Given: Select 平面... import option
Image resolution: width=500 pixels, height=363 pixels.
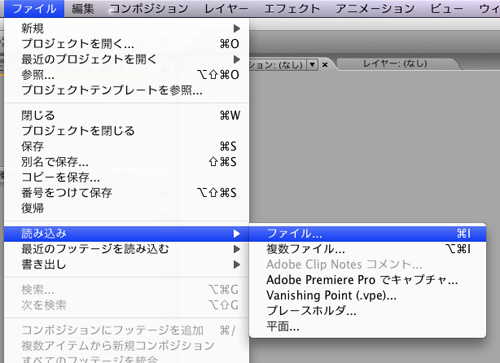Looking at the screenshot, I should pos(368,326).
